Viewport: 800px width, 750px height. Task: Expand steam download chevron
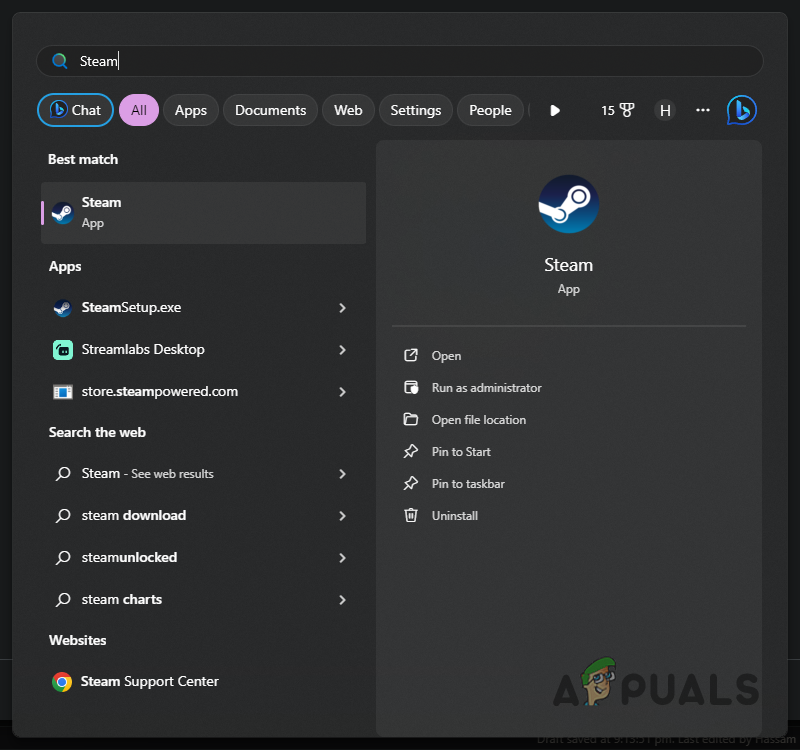click(342, 516)
